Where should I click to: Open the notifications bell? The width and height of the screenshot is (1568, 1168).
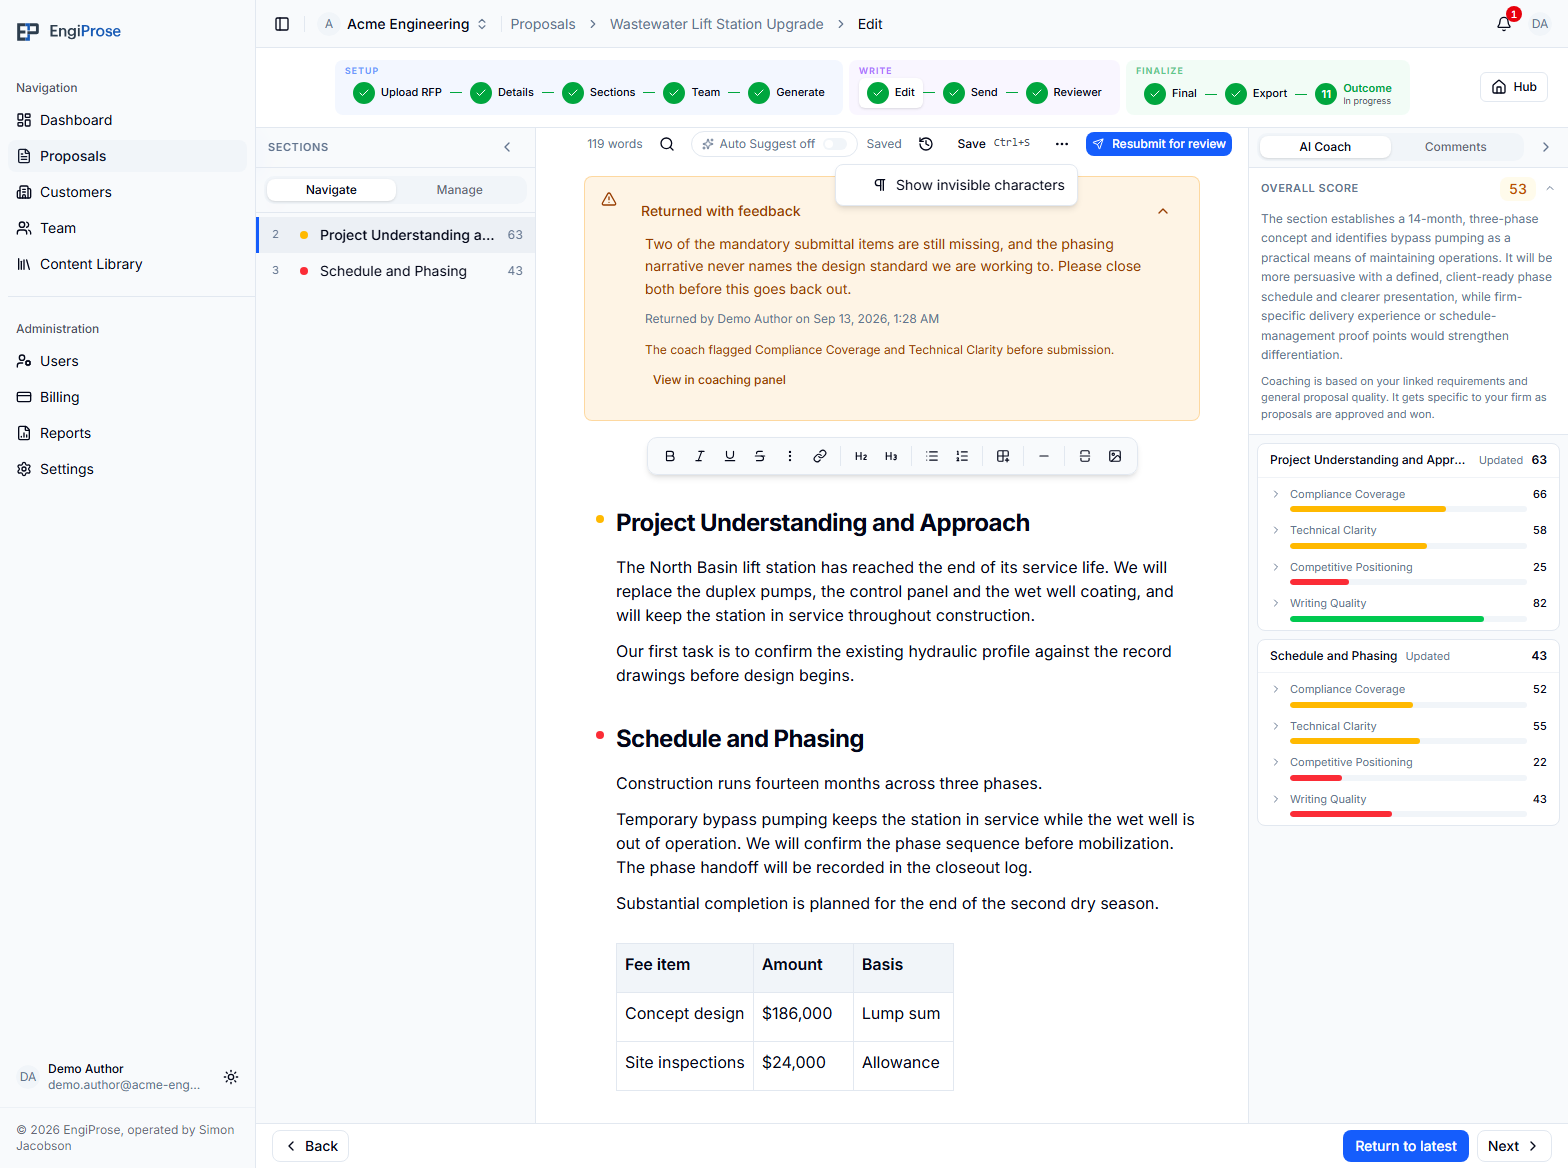1504,24
